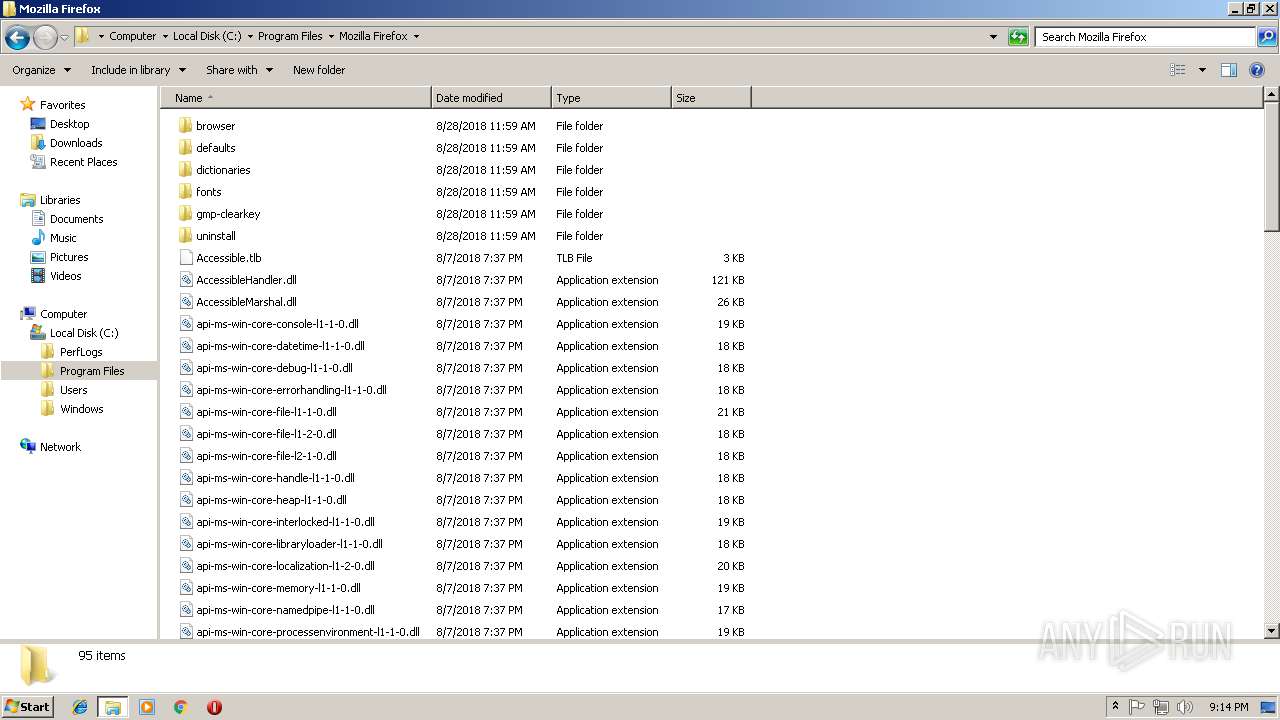The image size is (1280, 720).
Task: Select Recent Places in the navigation pane
Action: (x=83, y=162)
